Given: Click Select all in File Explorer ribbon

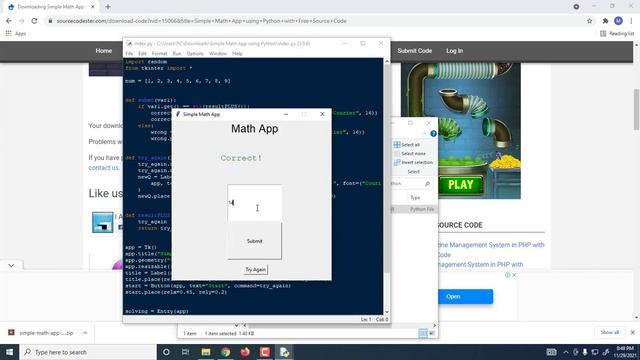Looking at the screenshot, I should 407,144.
